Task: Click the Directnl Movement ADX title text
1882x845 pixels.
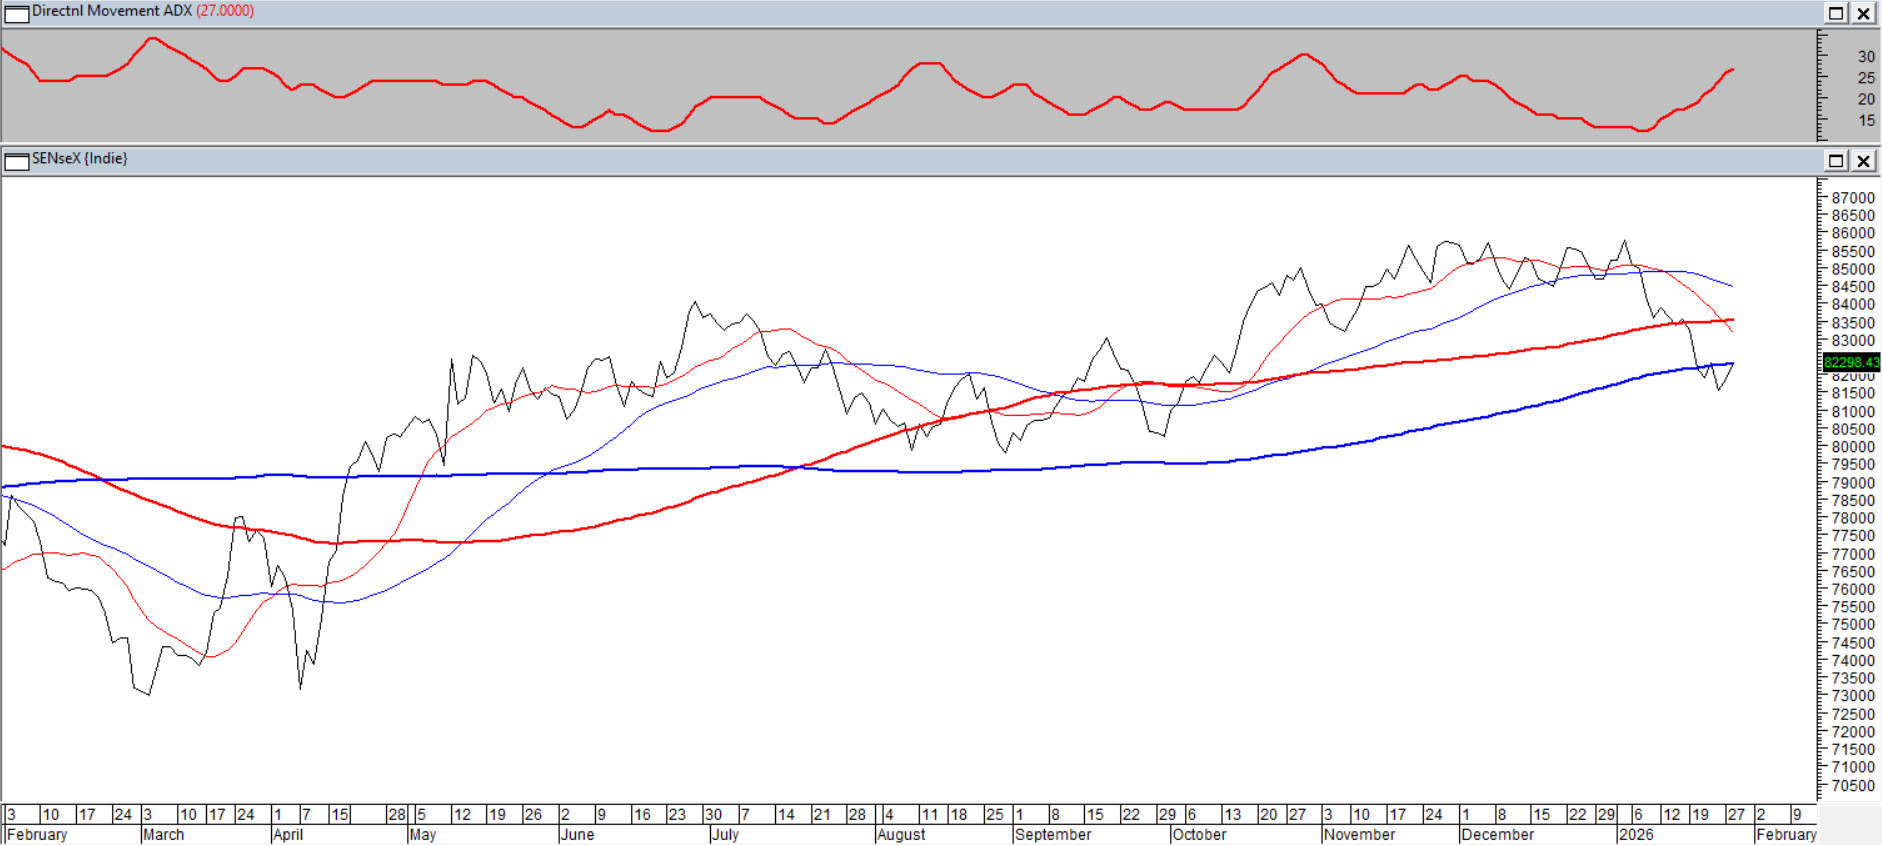Action: pos(111,11)
